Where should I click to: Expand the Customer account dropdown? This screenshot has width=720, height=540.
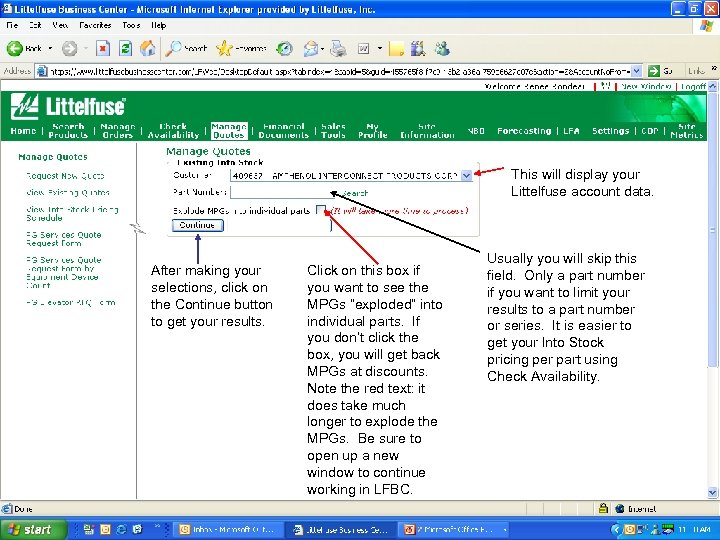pyautogui.click(x=466, y=175)
